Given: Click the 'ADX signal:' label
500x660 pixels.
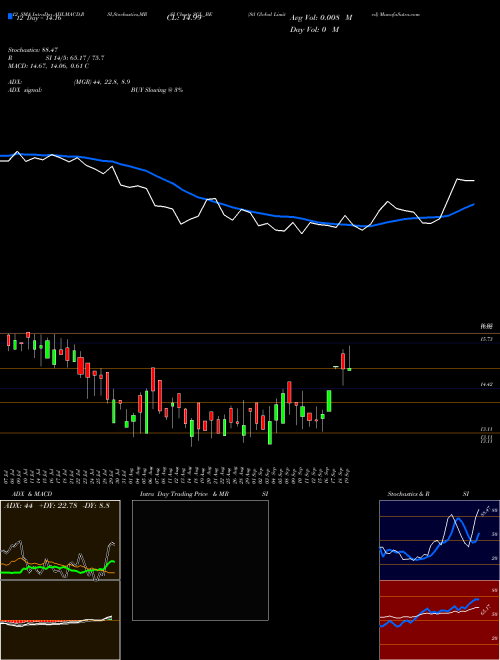Looking at the screenshot, I should 25,90.
